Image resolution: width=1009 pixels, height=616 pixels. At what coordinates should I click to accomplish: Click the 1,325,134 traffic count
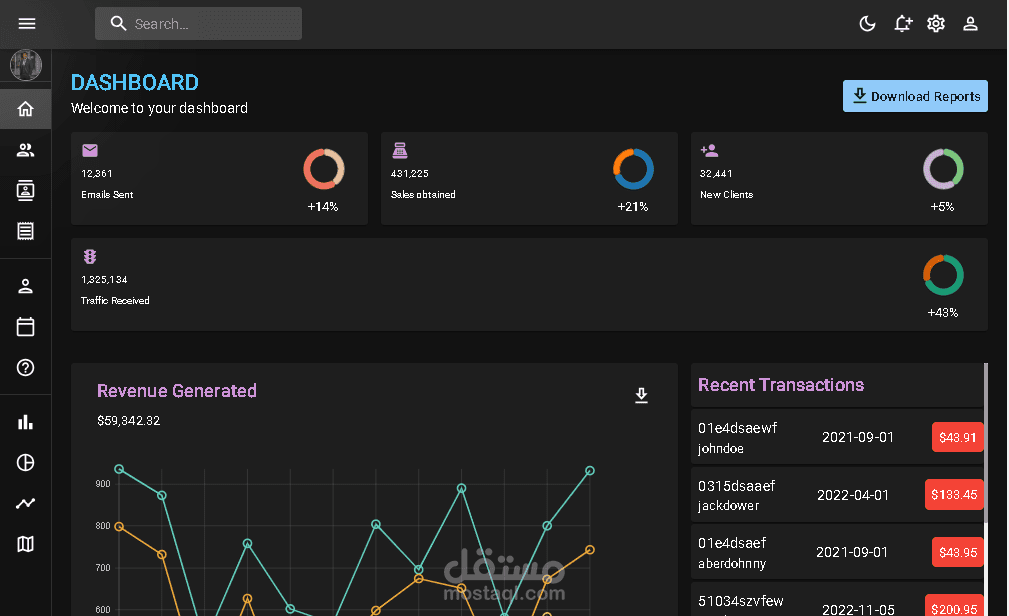point(104,280)
